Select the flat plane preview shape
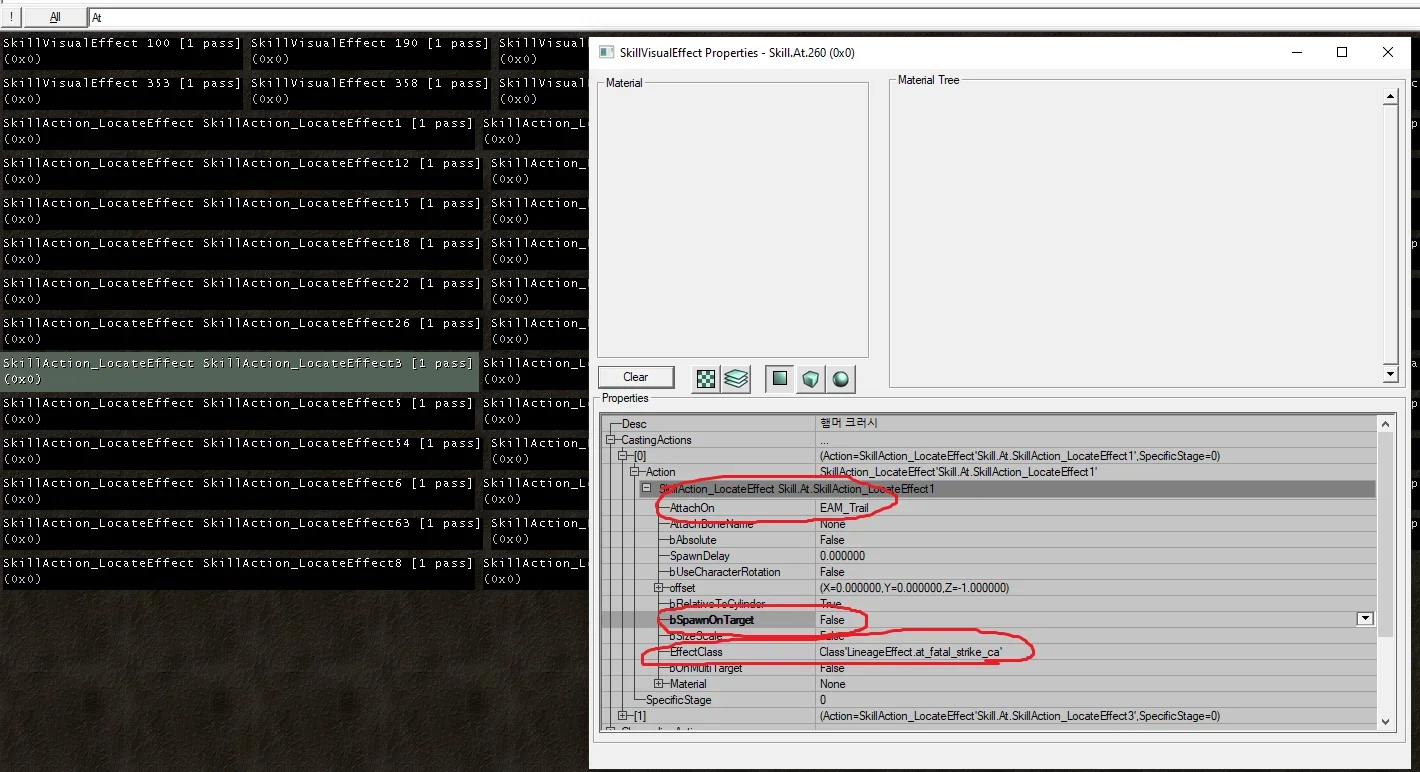 coord(780,379)
